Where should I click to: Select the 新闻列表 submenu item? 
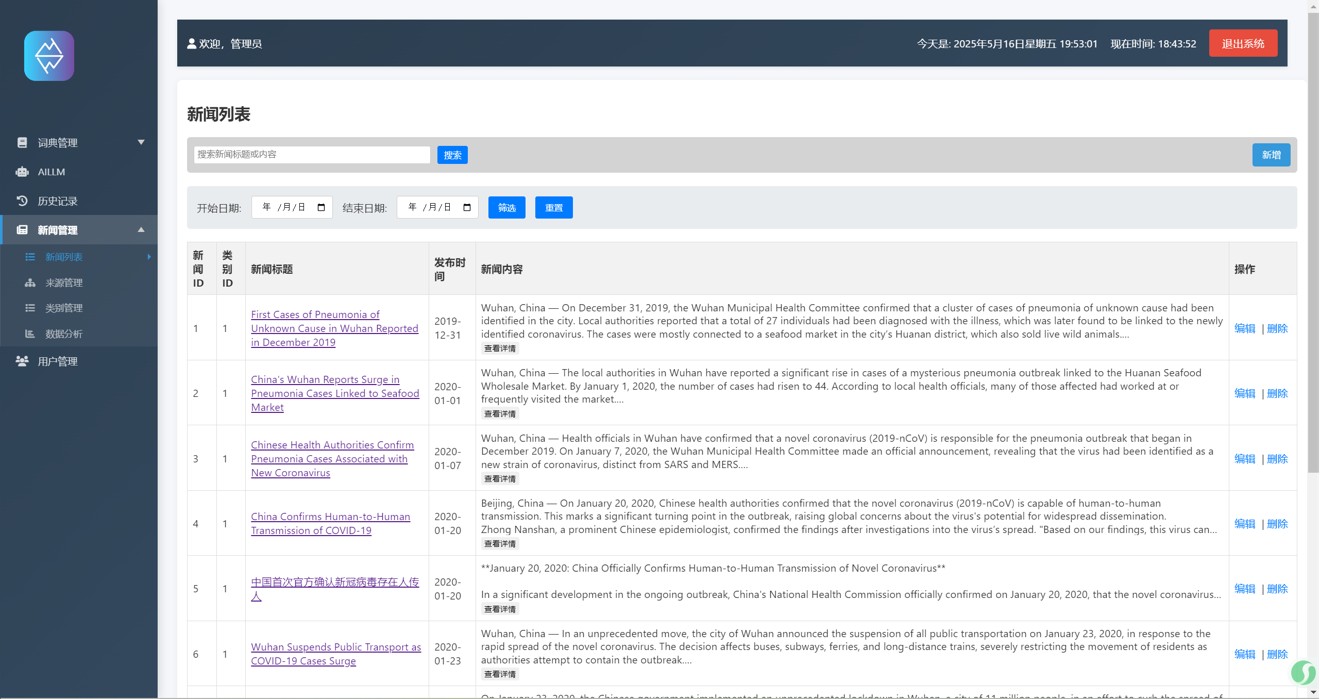pos(64,257)
